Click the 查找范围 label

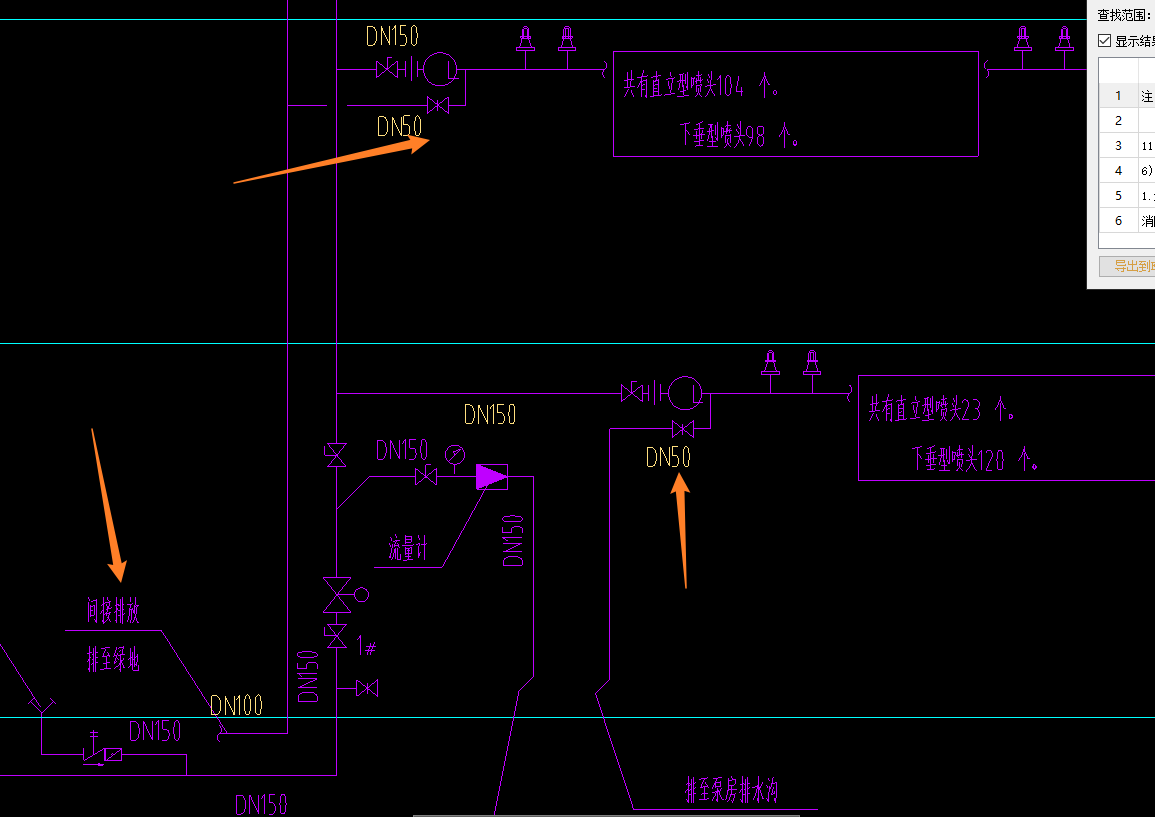pyautogui.click(x=1124, y=15)
